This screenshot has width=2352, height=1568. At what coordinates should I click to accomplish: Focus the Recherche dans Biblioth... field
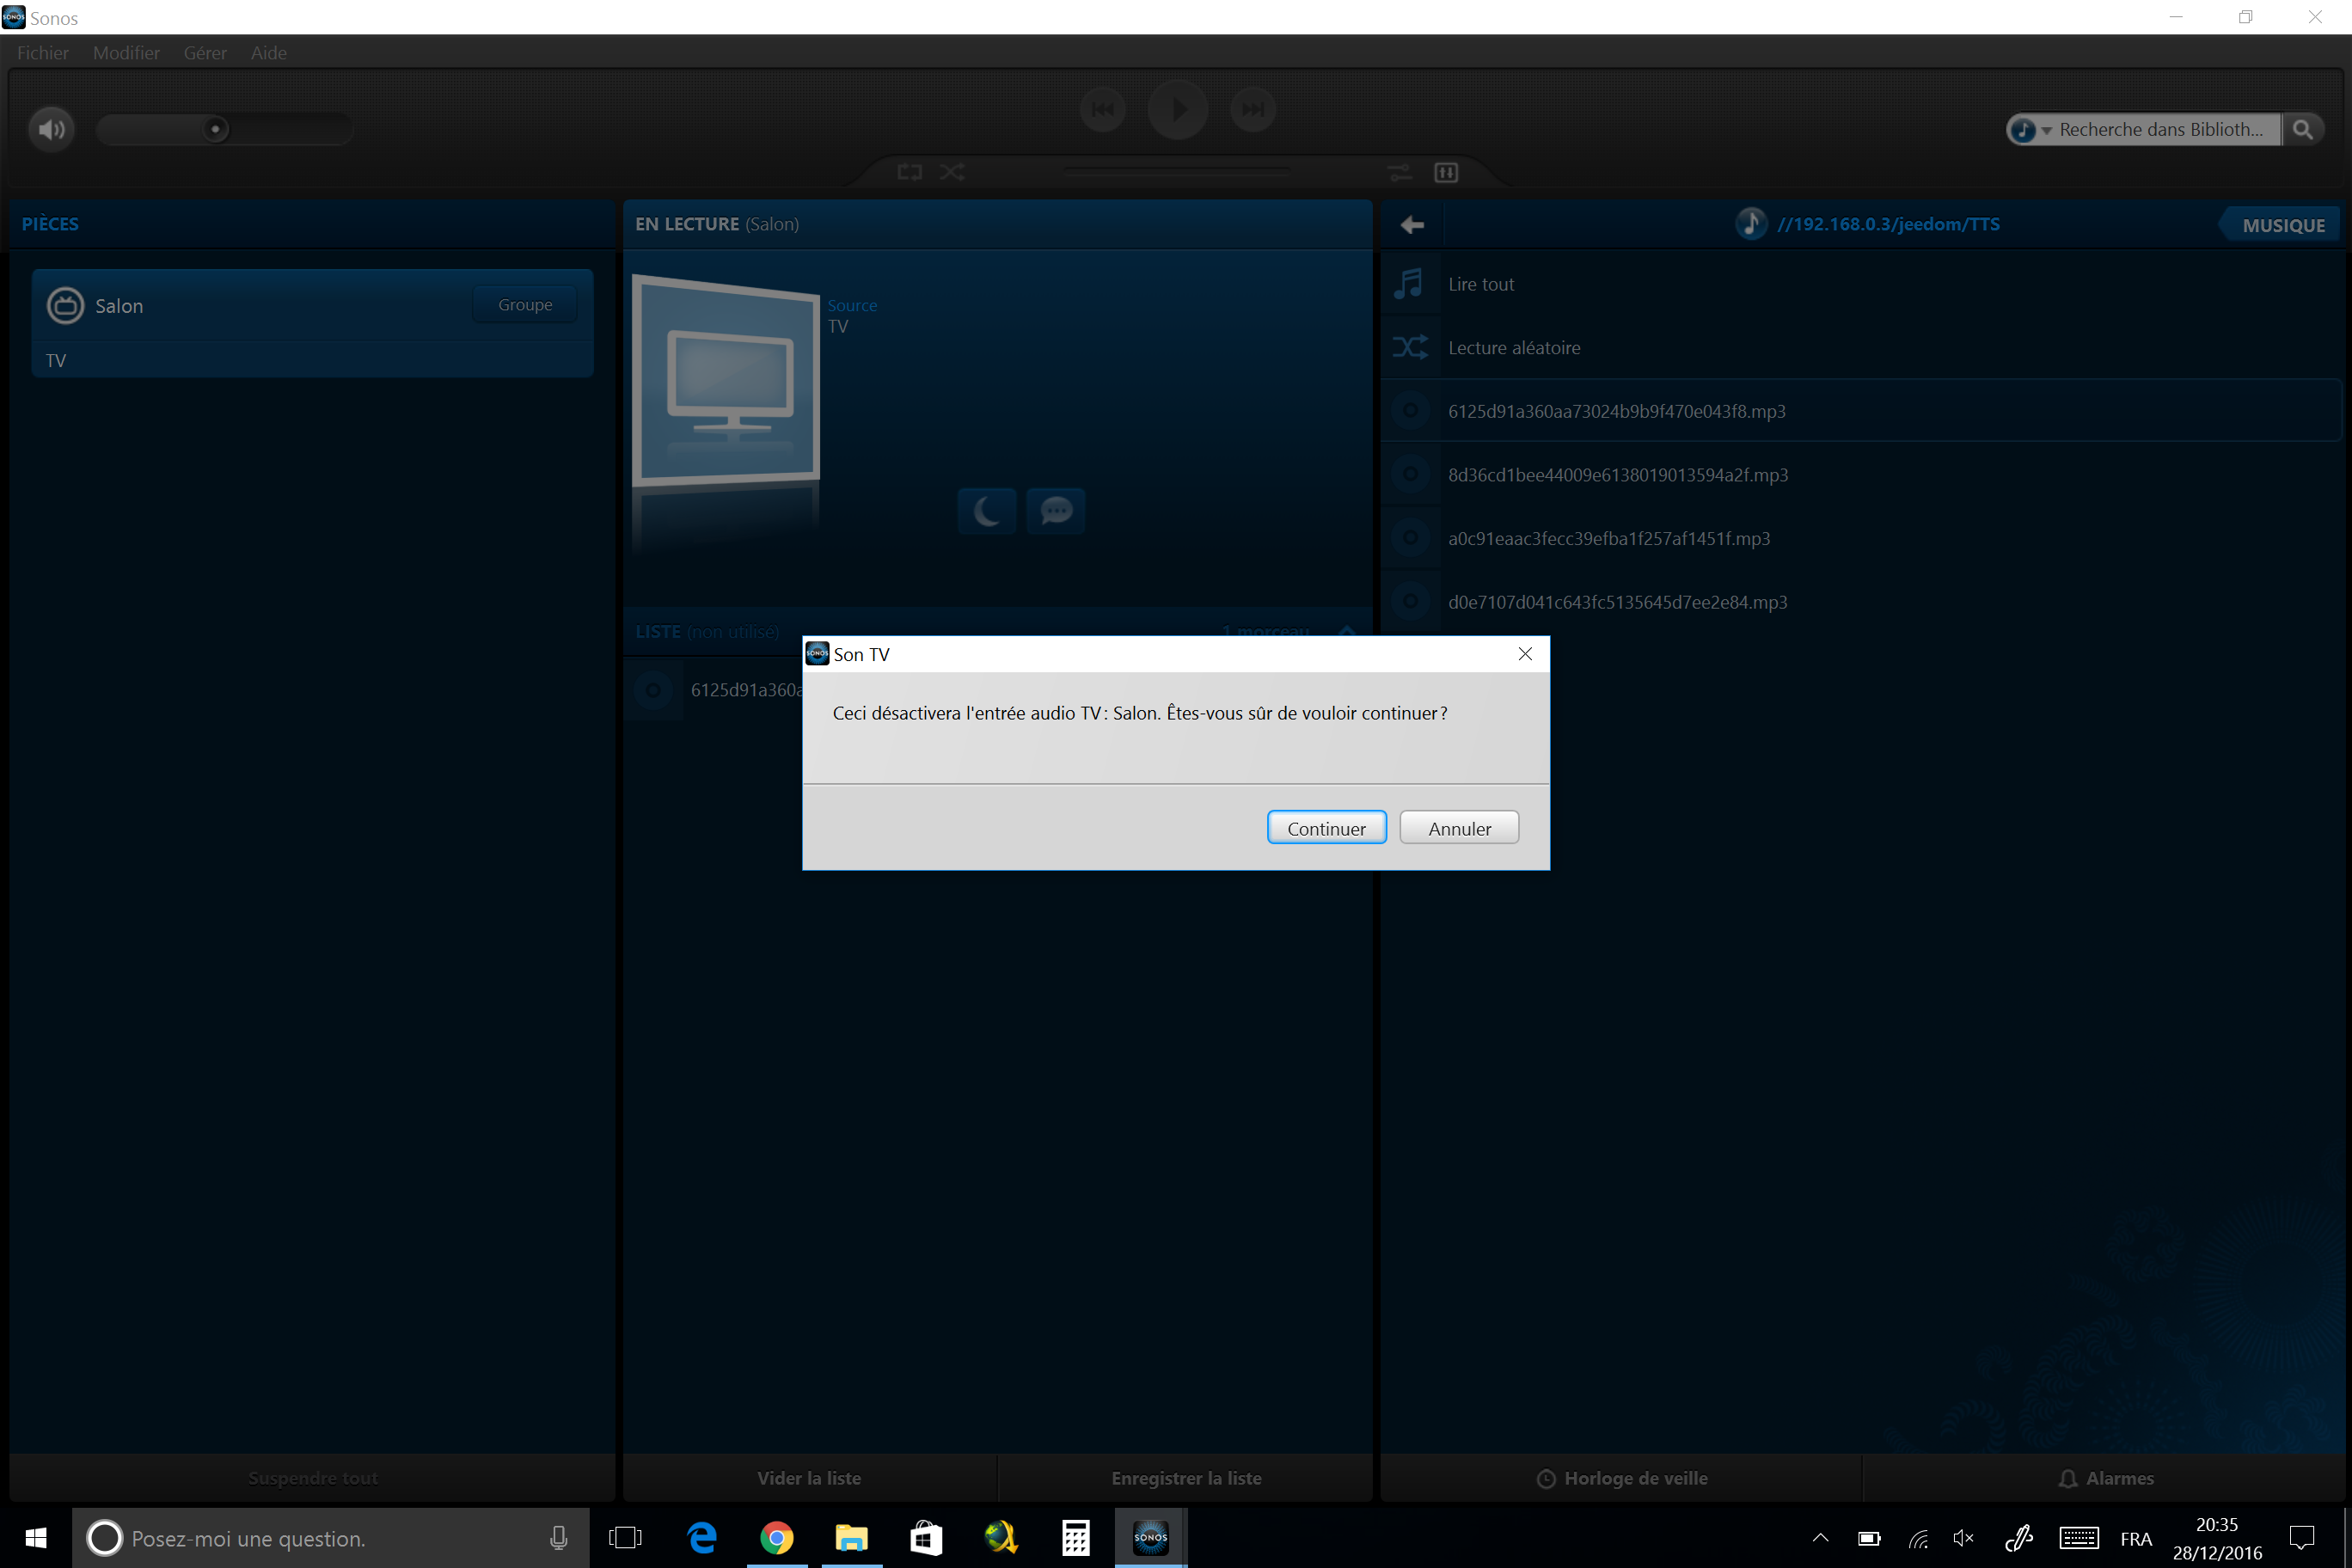(x=2162, y=130)
